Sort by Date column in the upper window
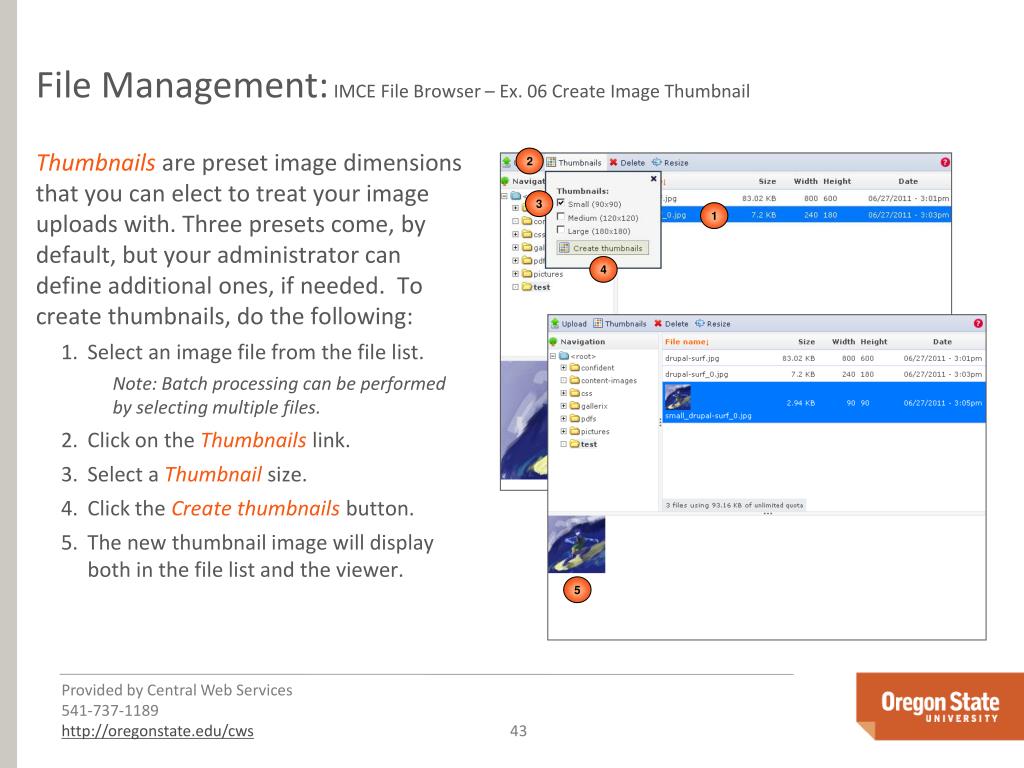The image size is (1024, 768). tap(908, 181)
